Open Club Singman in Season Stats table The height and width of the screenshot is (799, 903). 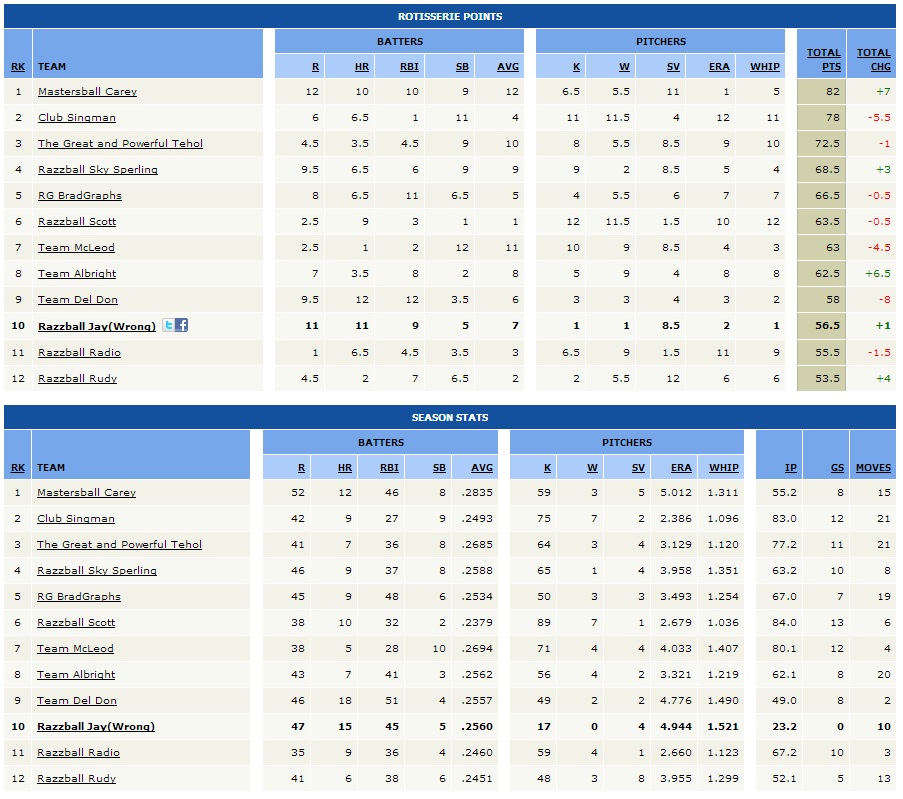76,518
